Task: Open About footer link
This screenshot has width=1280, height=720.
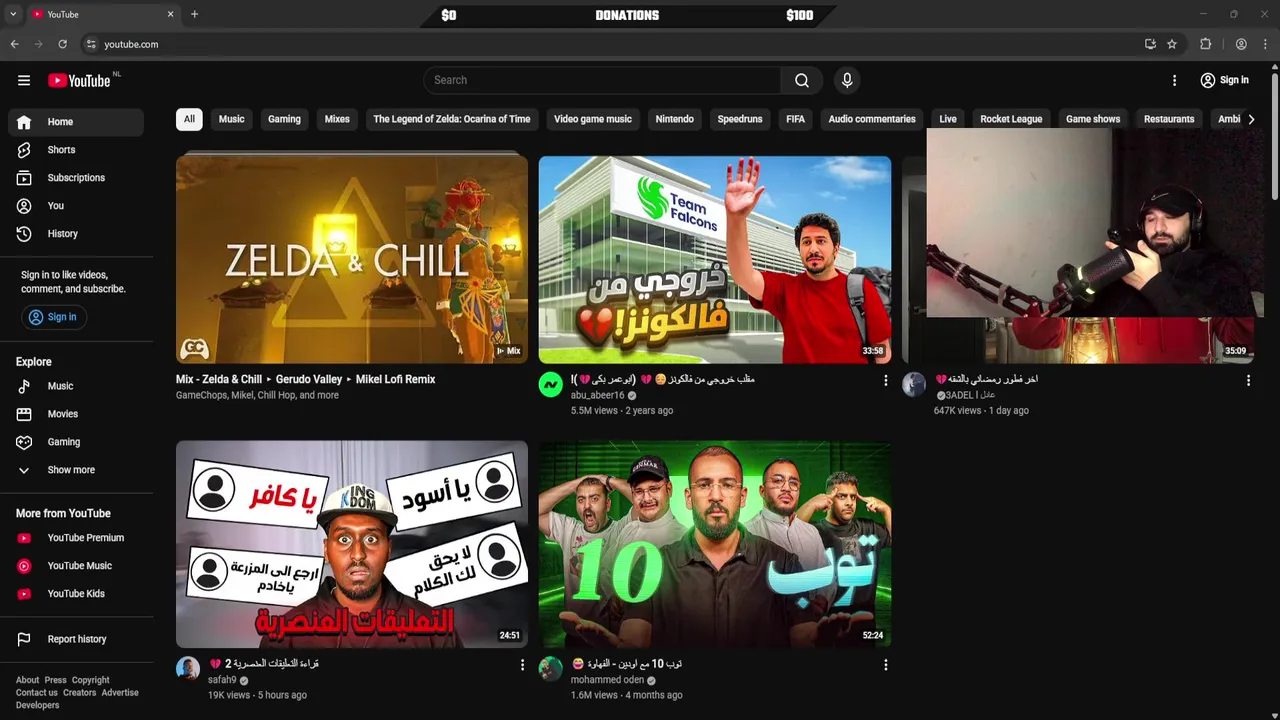Action: tap(27, 680)
